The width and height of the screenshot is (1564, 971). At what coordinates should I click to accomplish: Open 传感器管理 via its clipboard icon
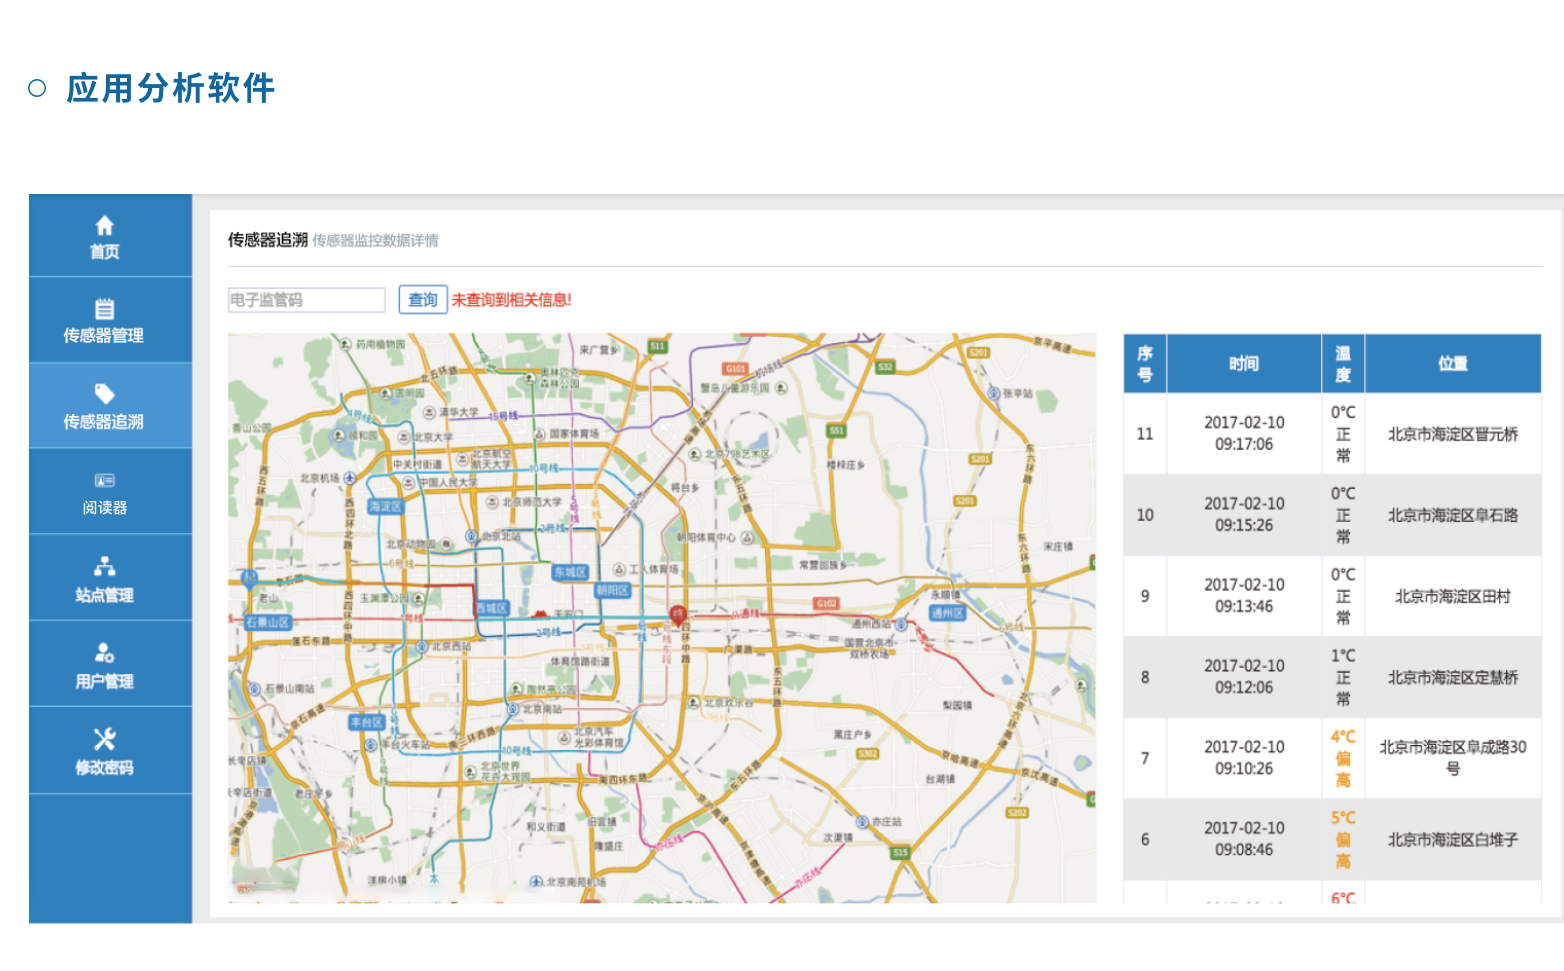(104, 309)
